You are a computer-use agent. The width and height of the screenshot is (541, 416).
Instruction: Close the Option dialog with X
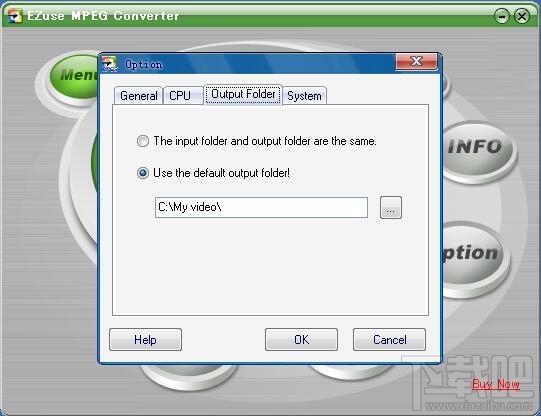[x=416, y=62]
